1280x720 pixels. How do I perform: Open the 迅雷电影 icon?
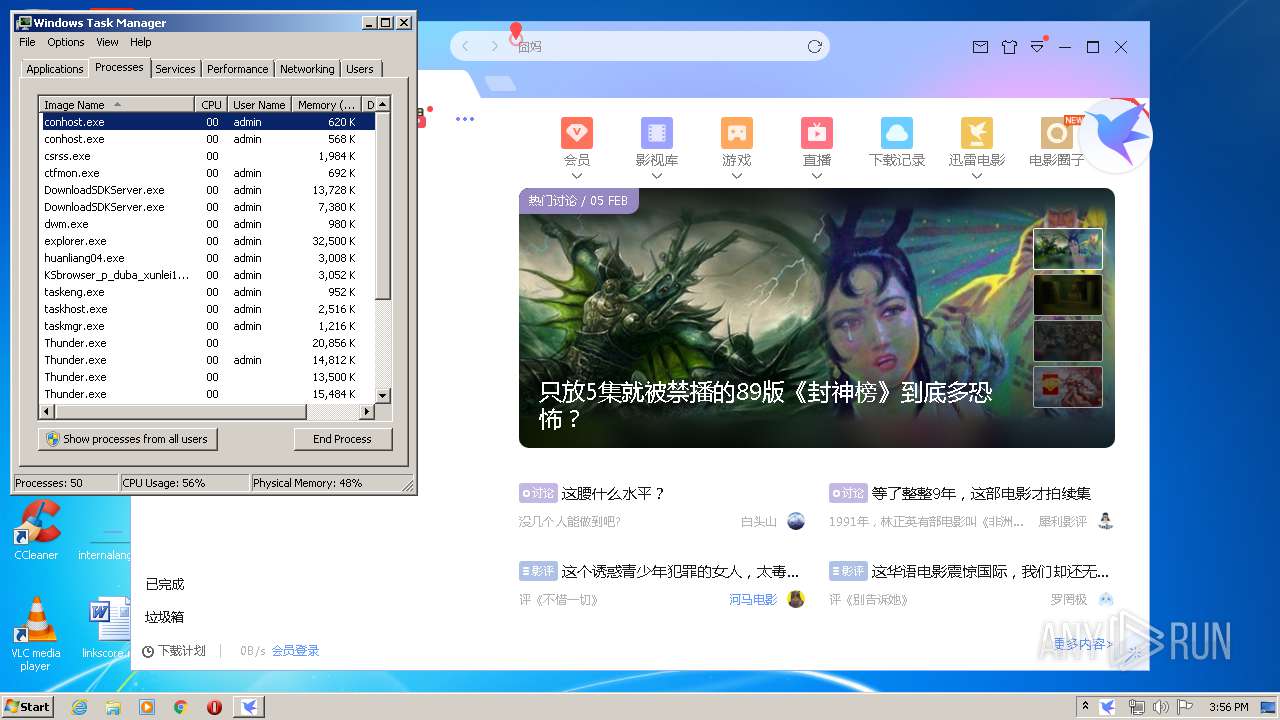coord(977,133)
